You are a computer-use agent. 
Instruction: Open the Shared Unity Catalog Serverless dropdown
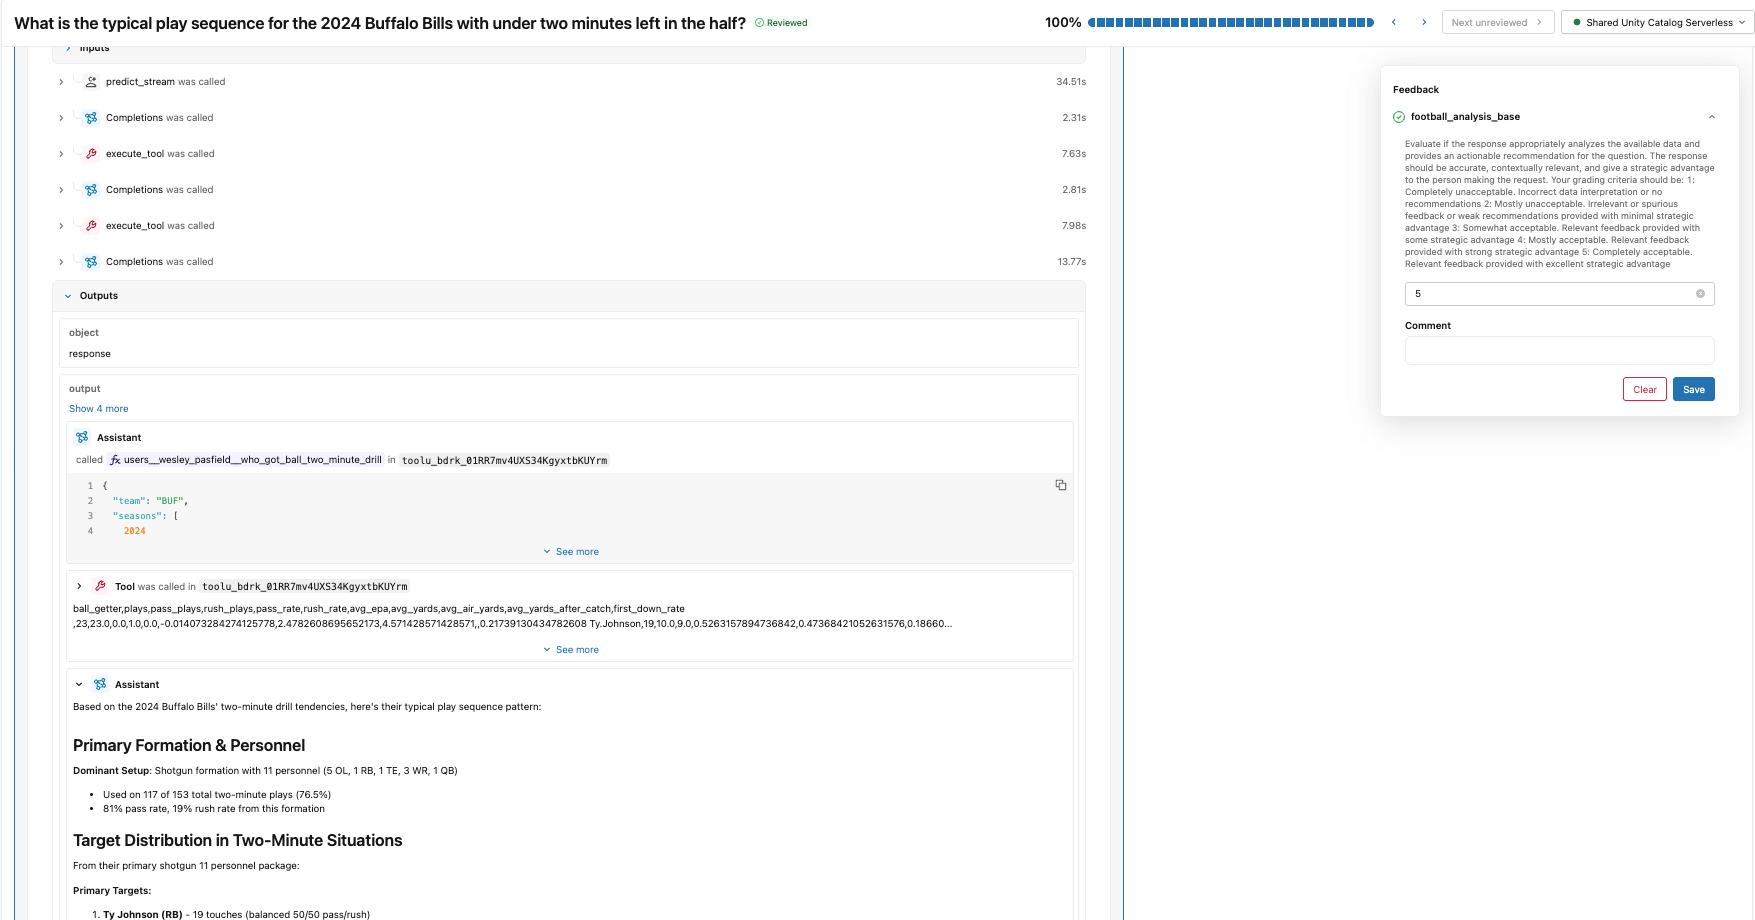click(1656, 21)
